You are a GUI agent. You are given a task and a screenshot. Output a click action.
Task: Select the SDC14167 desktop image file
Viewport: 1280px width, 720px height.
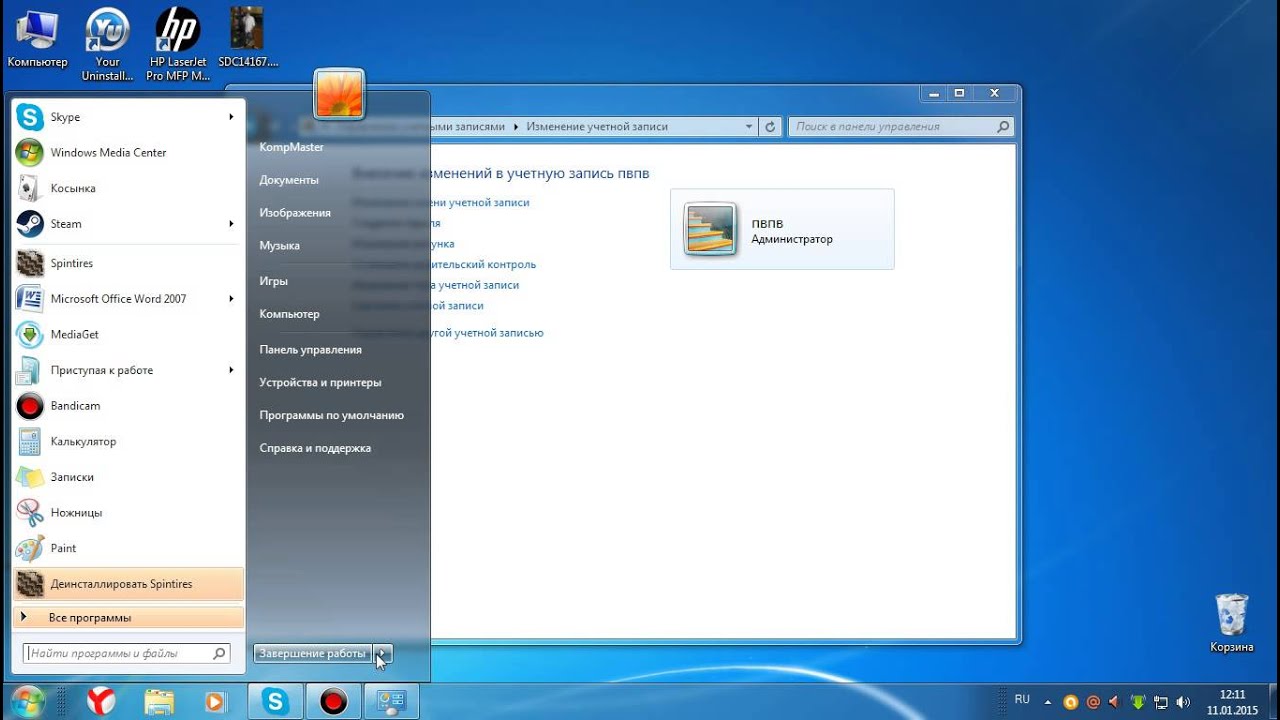[248, 38]
